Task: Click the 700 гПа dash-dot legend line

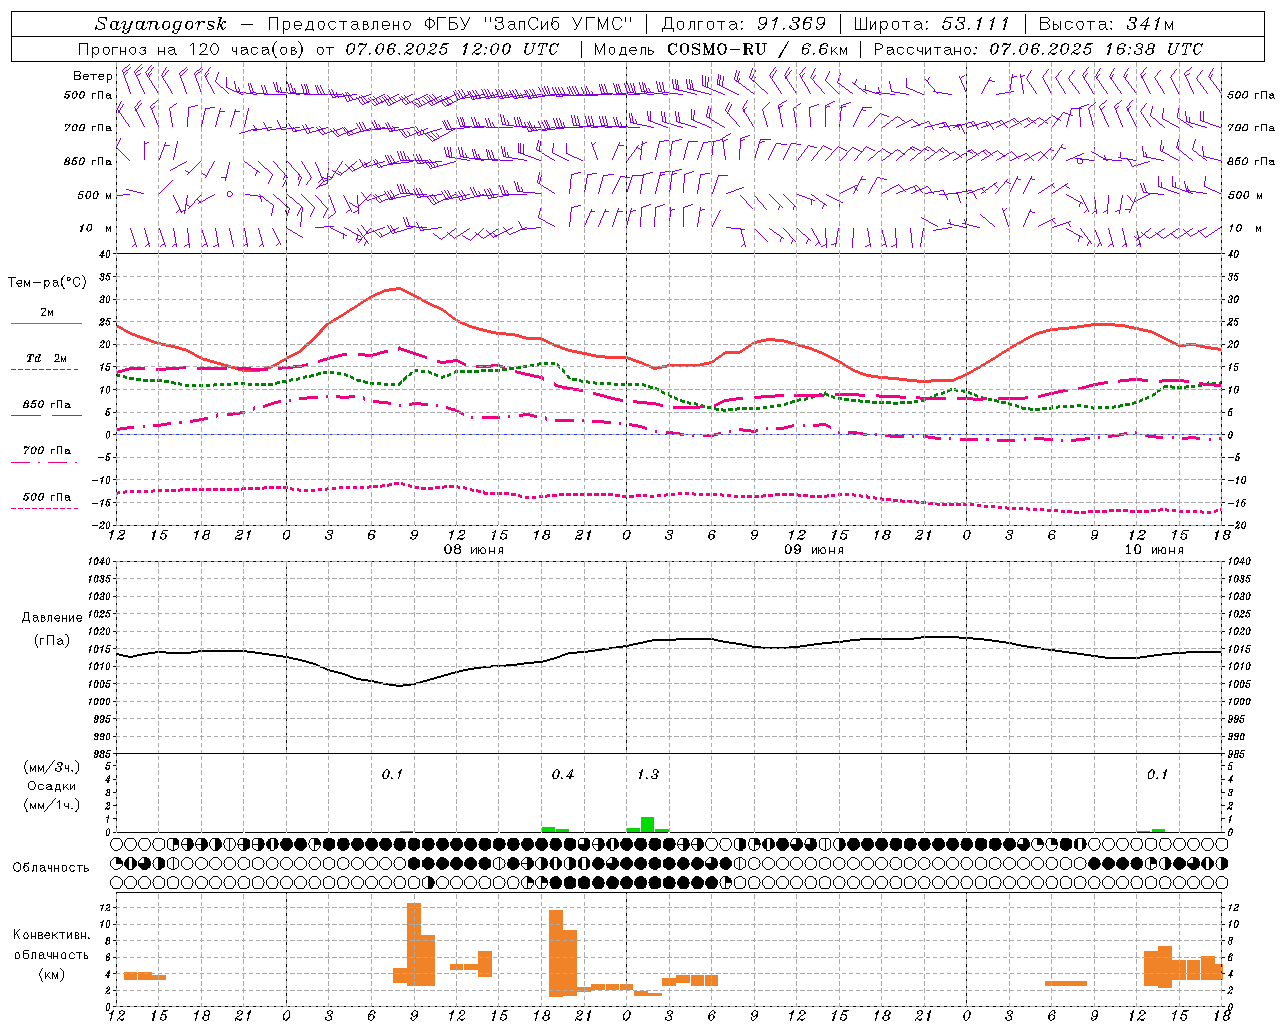Action: coord(46,462)
